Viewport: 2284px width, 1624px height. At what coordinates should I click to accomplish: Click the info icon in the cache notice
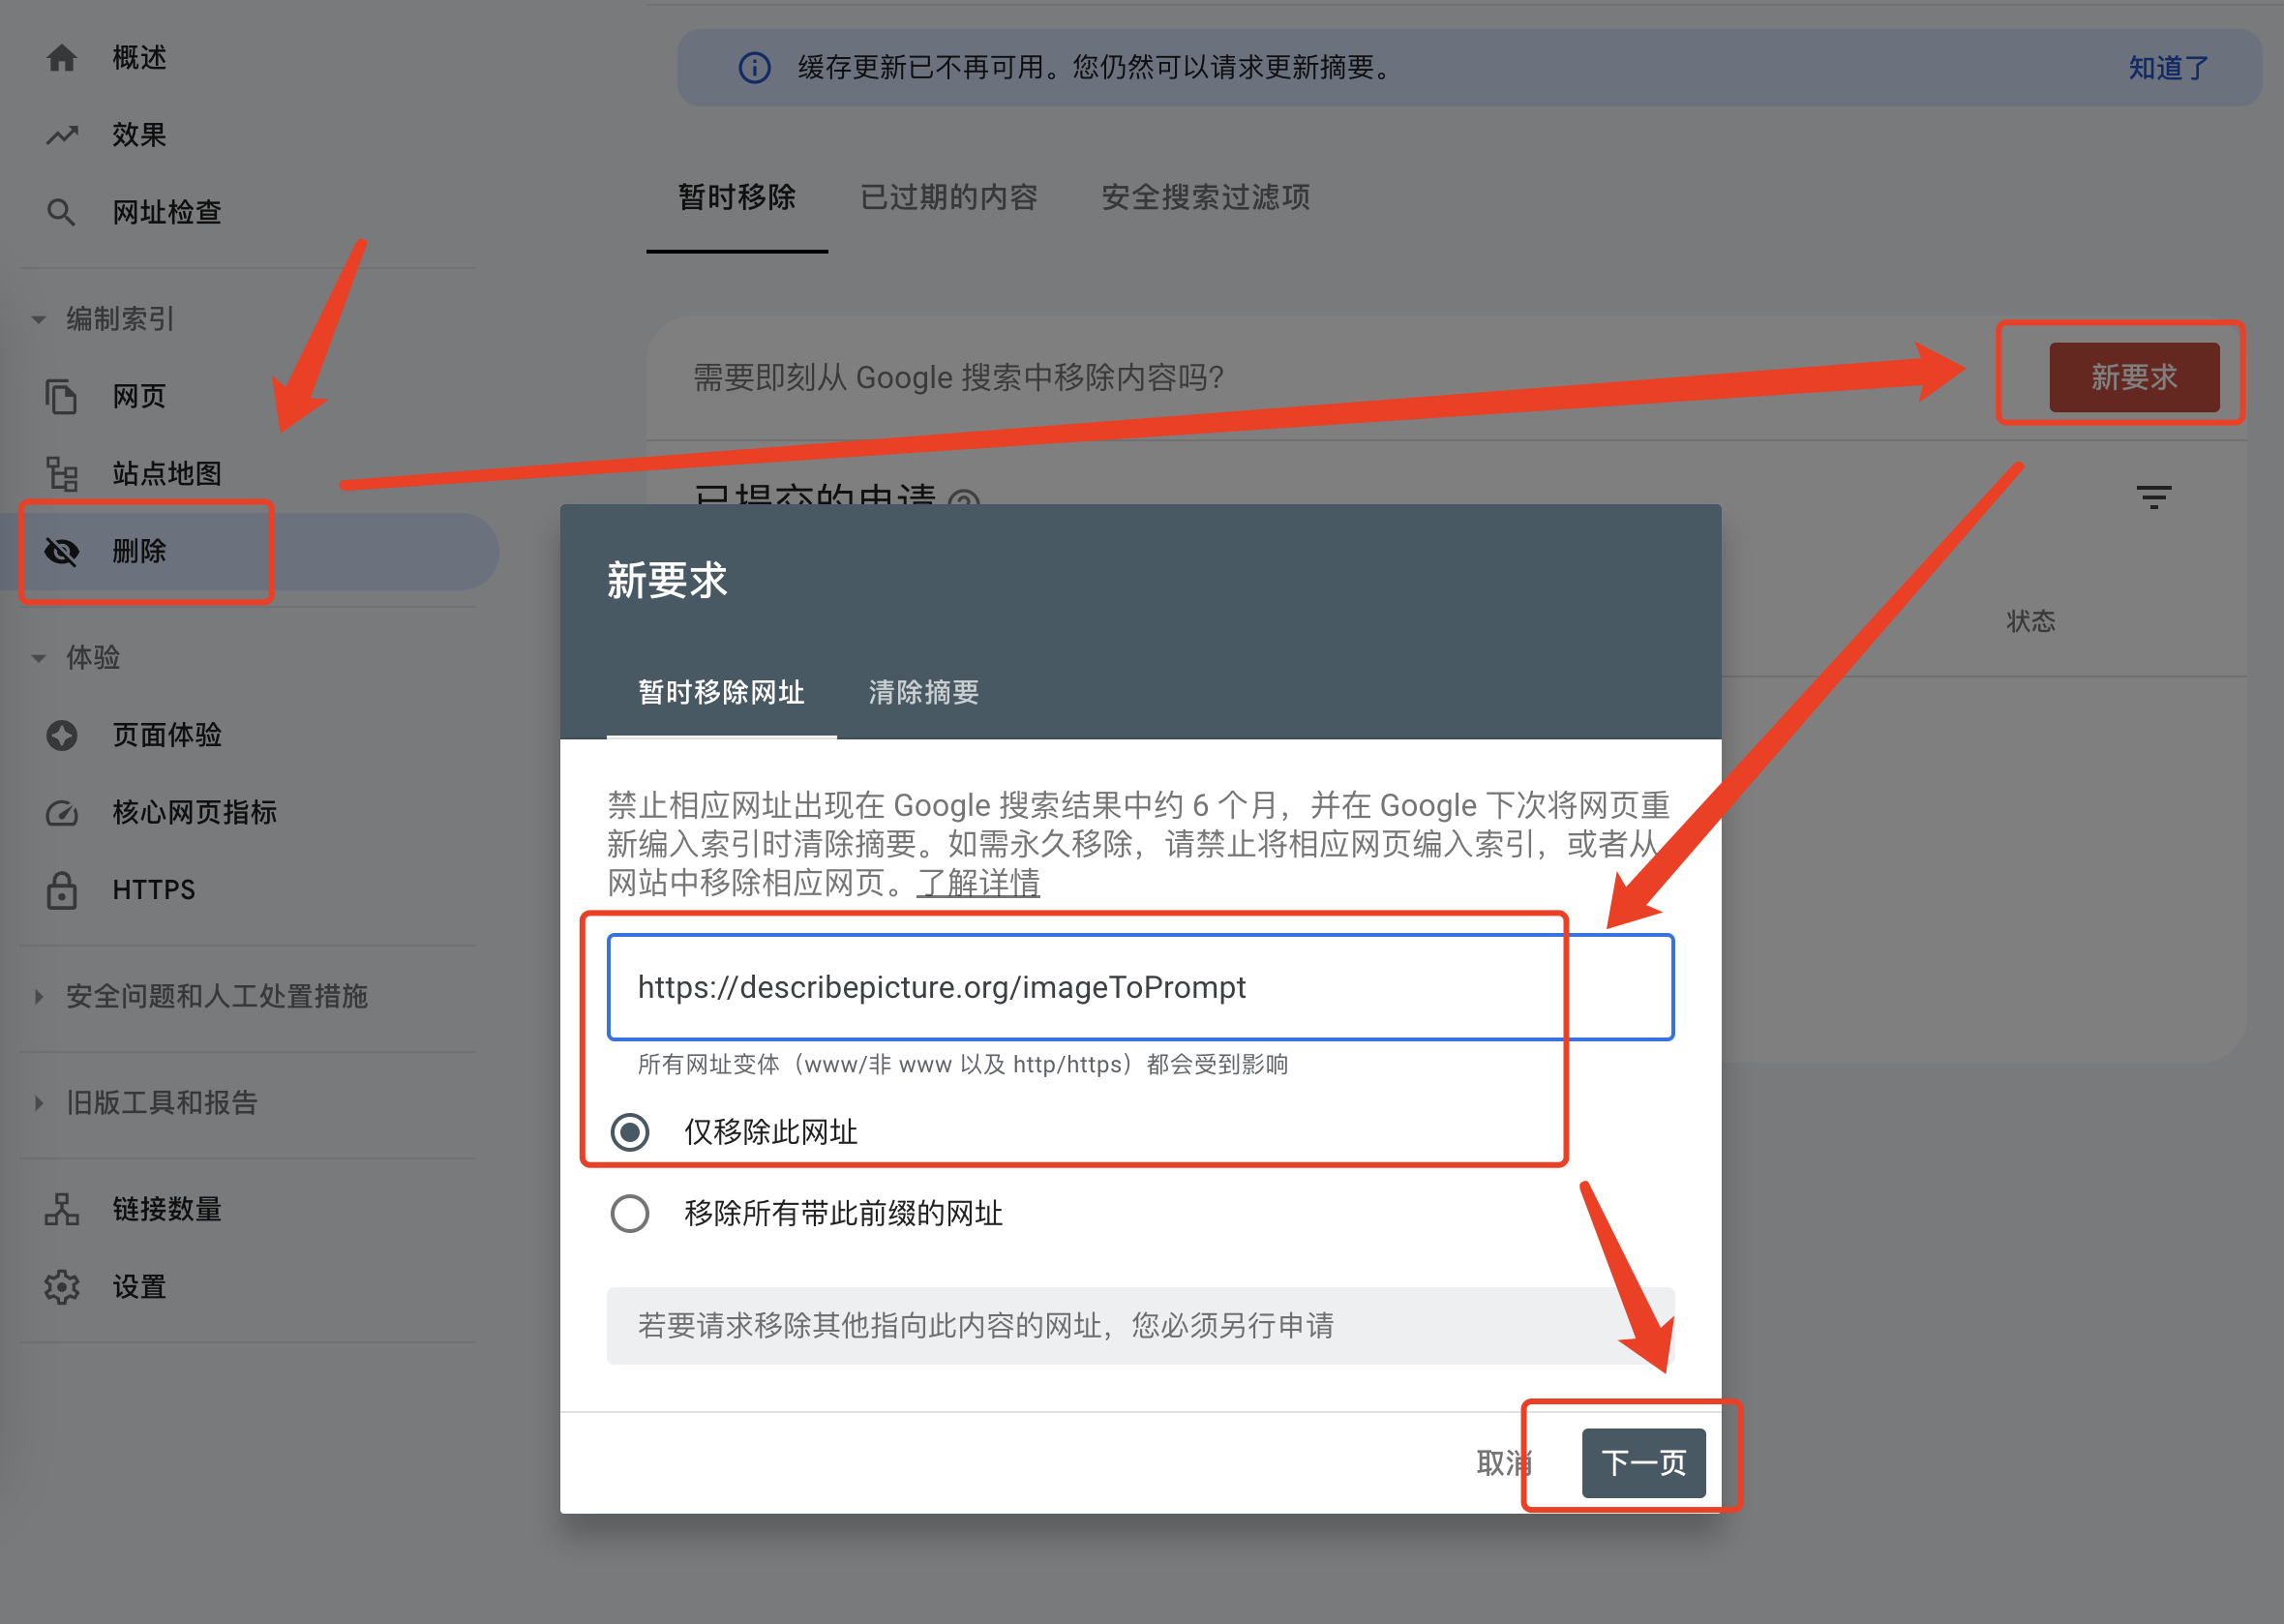pos(754,67)
